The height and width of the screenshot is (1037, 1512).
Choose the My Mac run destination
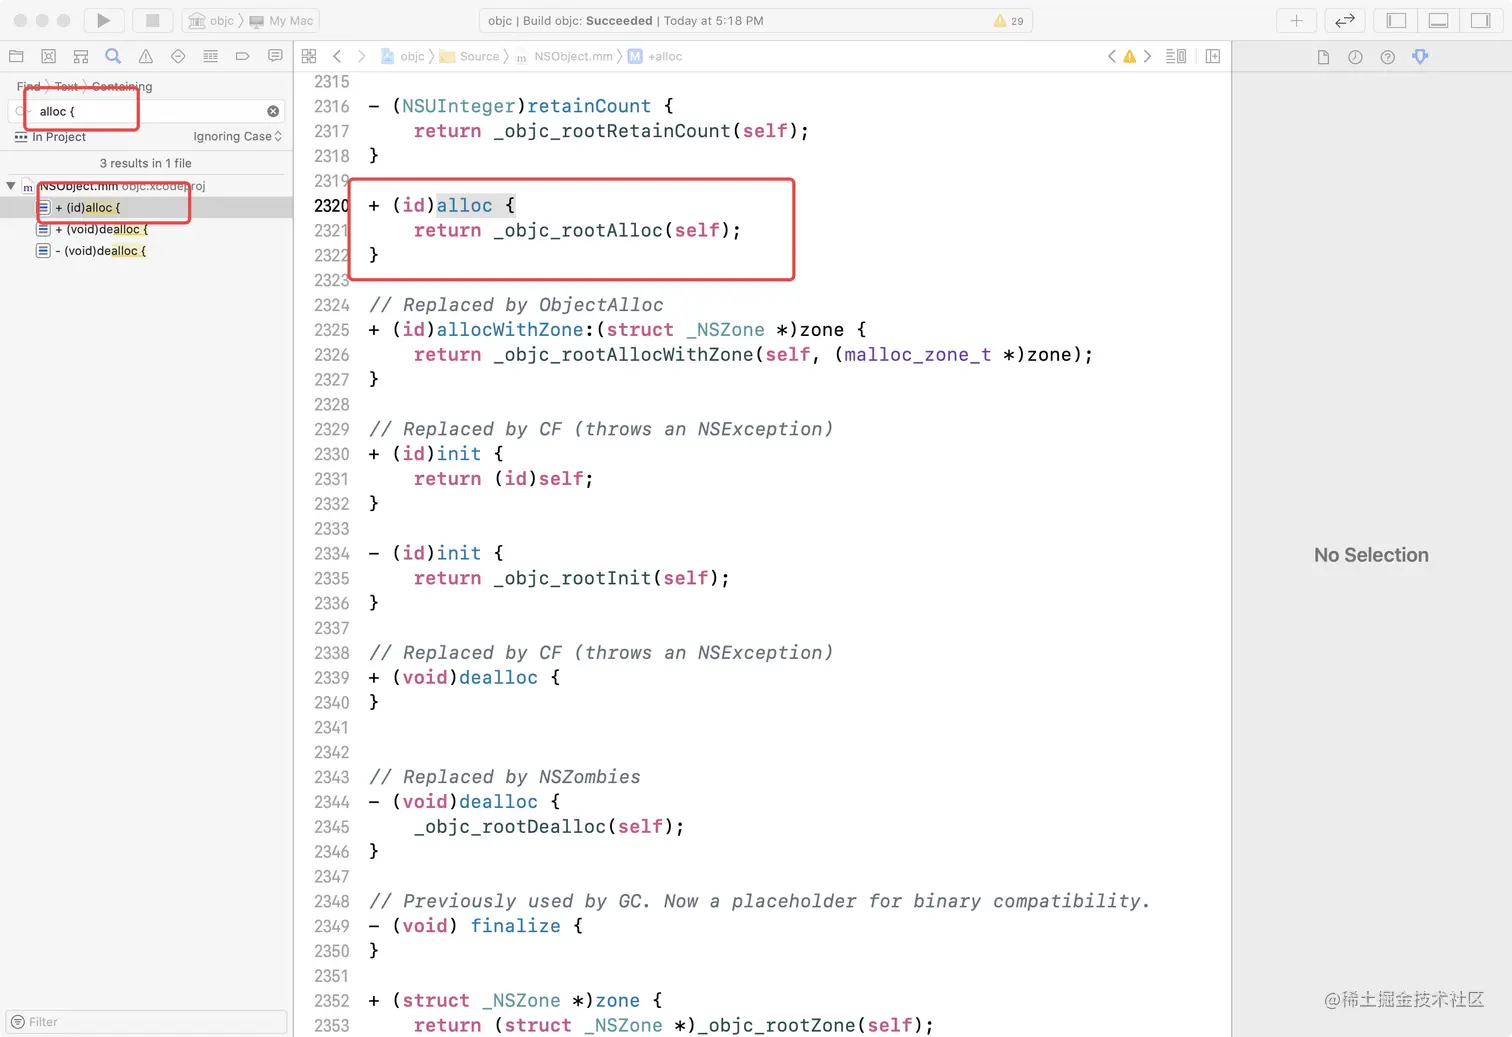[281, 21]
